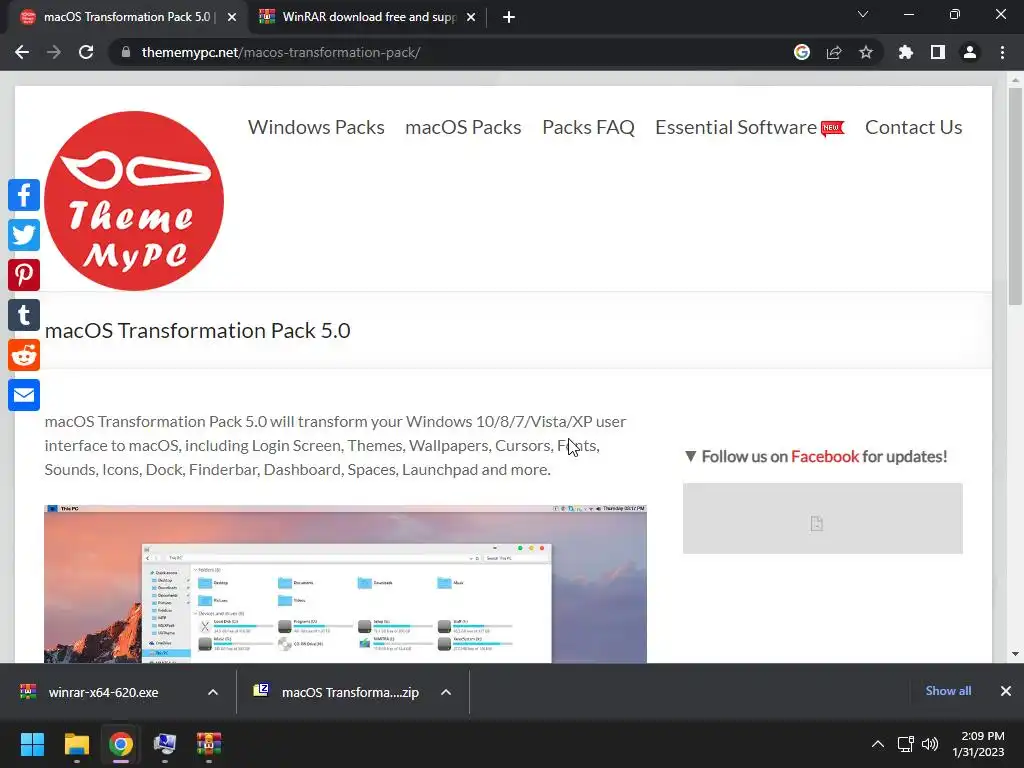1024x768 pixels.
Task: Open Chrome three-dot menu
Action: pos(1002,52)
